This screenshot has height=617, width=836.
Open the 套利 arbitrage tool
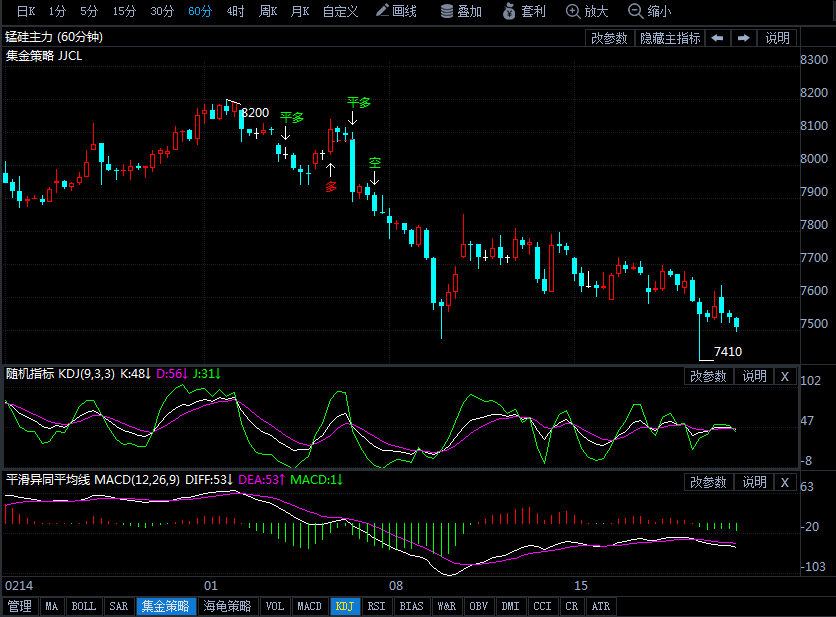tap(524, 11)
